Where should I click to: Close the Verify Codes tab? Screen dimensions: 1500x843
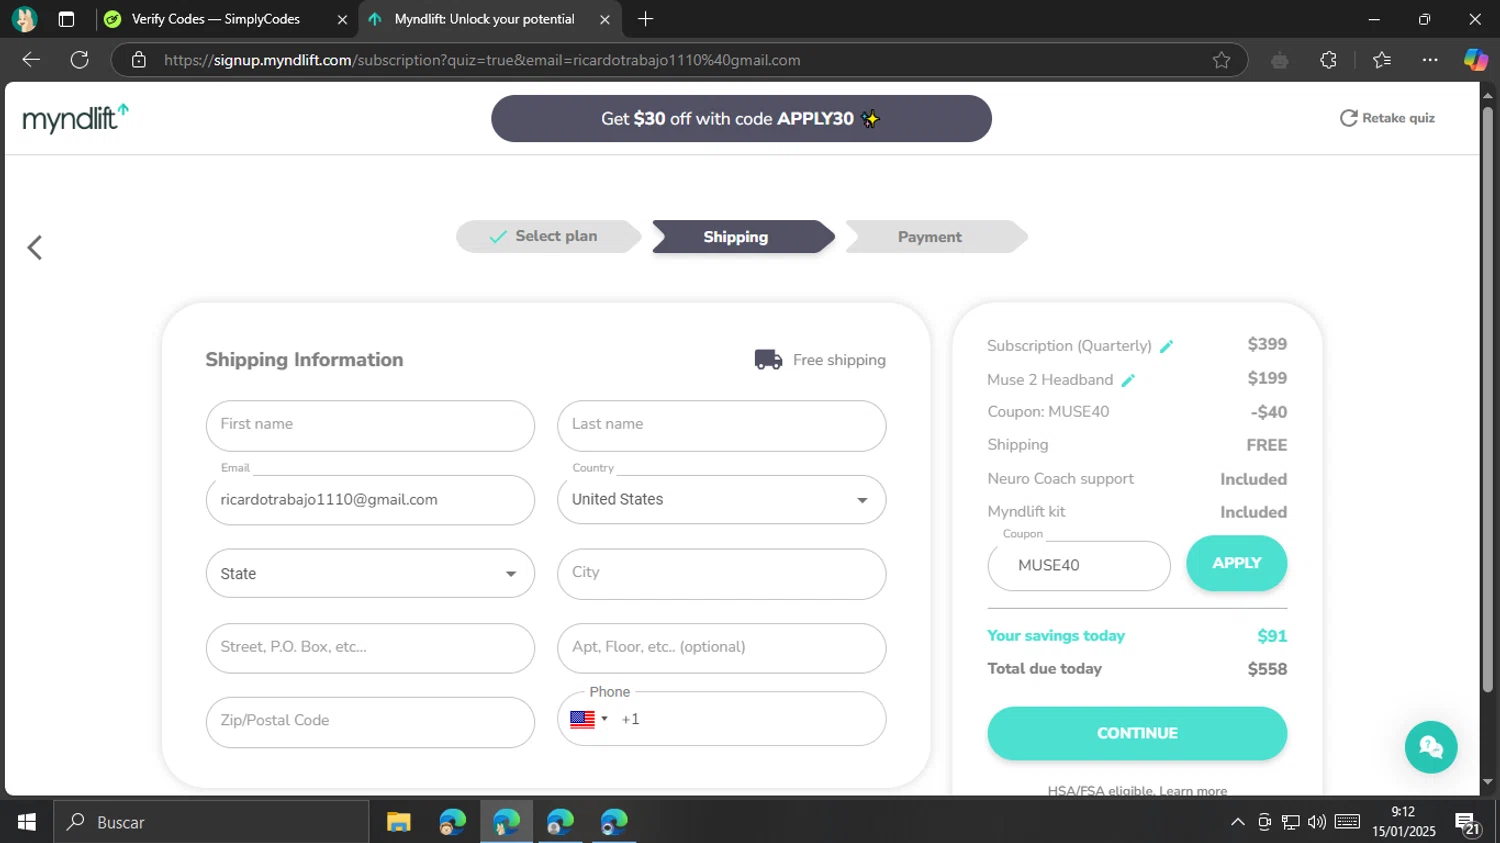tap(342, 19)
